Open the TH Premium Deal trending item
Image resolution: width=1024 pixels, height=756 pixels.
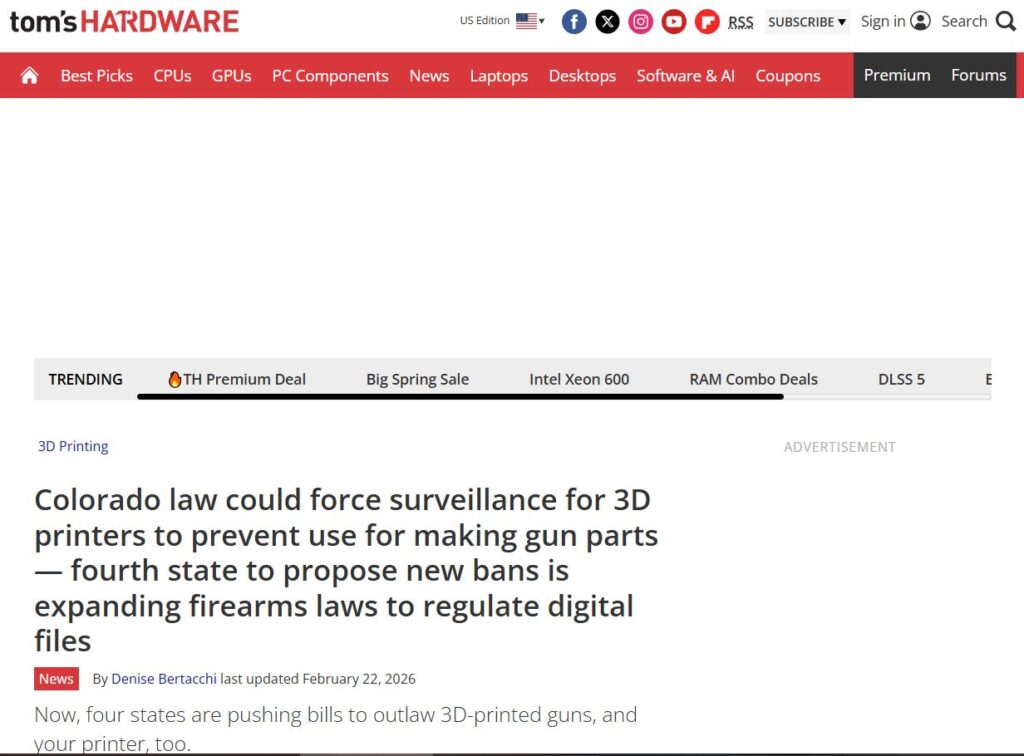point(237,379)
